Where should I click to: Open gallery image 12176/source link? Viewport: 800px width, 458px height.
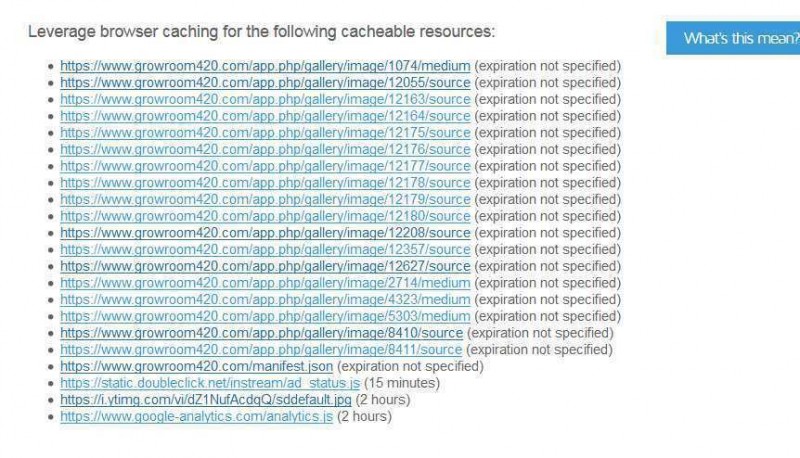click(265, 149)
